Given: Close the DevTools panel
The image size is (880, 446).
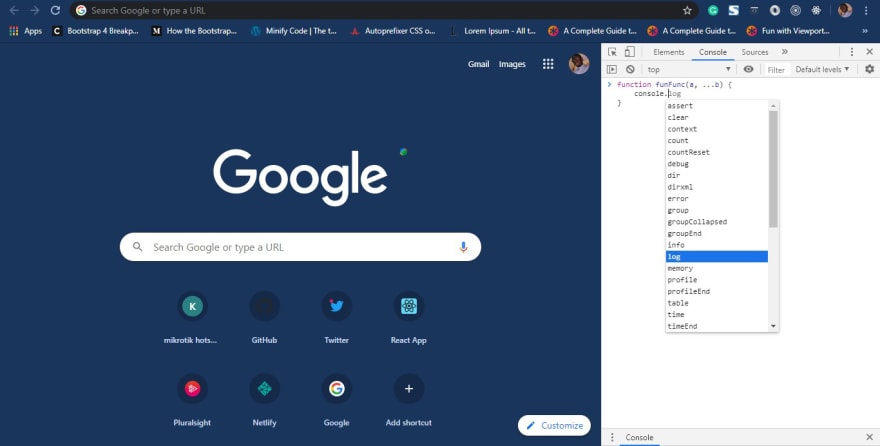Looking at the screenshot, I should [869, 52].
